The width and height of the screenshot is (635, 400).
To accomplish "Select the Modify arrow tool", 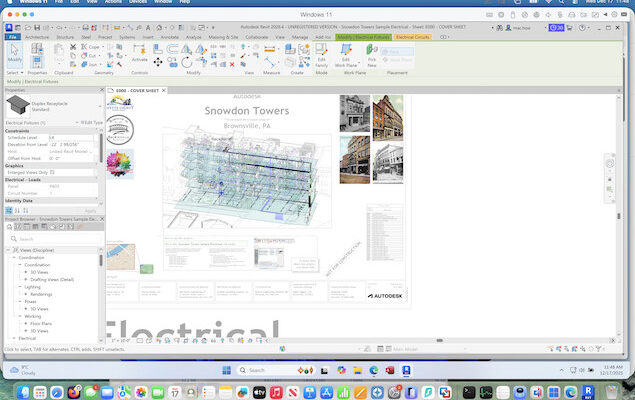I will [x=15, y=53].
